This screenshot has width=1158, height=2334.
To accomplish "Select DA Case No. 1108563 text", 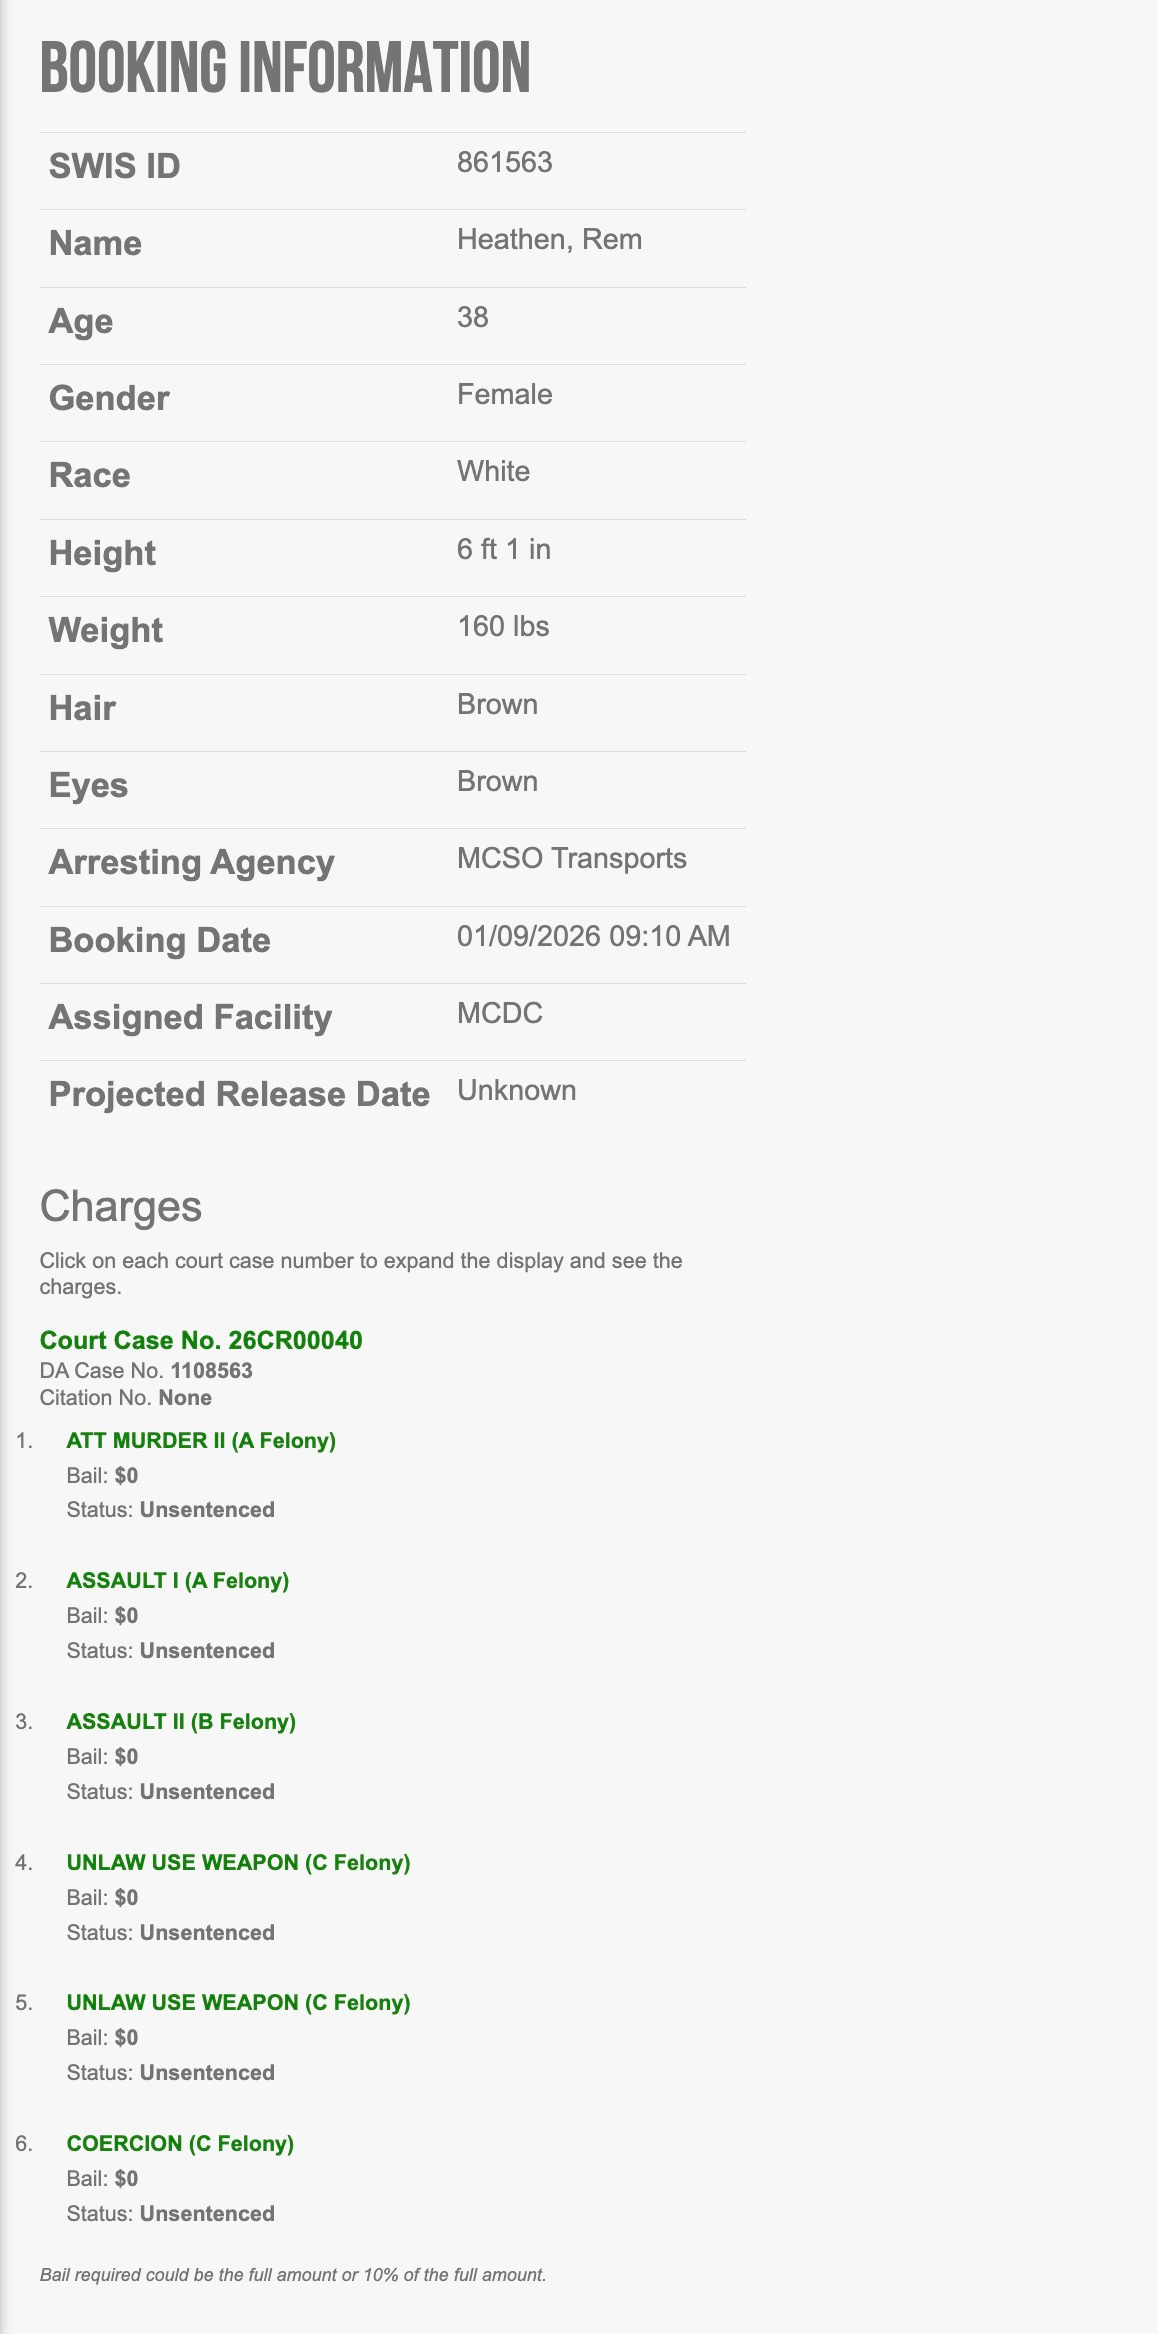I will [x=146, y=1370].
